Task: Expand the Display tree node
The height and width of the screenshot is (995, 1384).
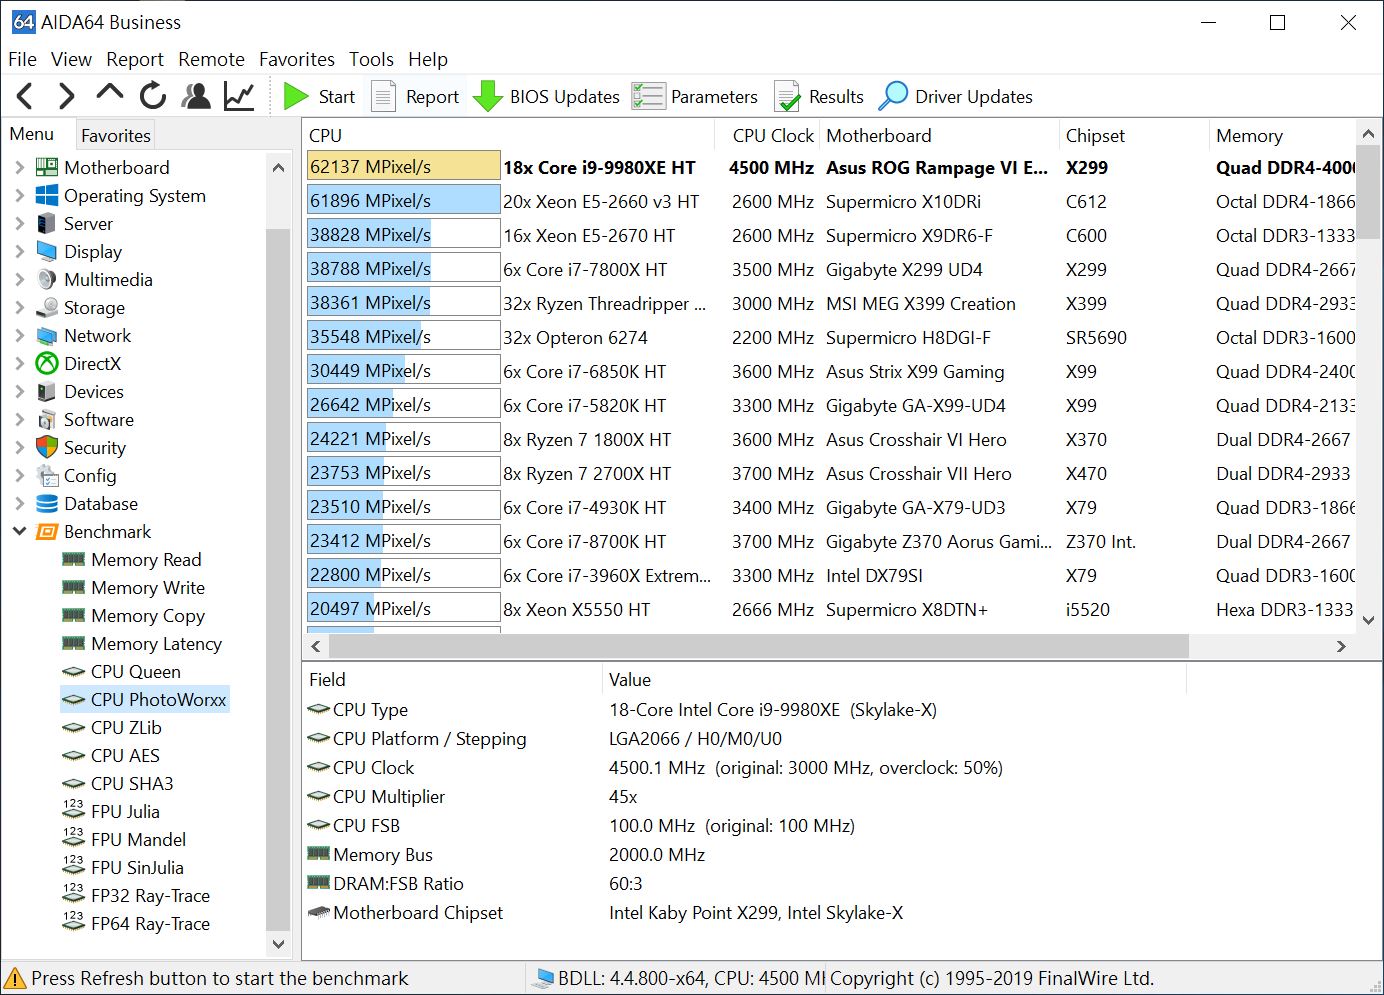Action: (19, 251)
